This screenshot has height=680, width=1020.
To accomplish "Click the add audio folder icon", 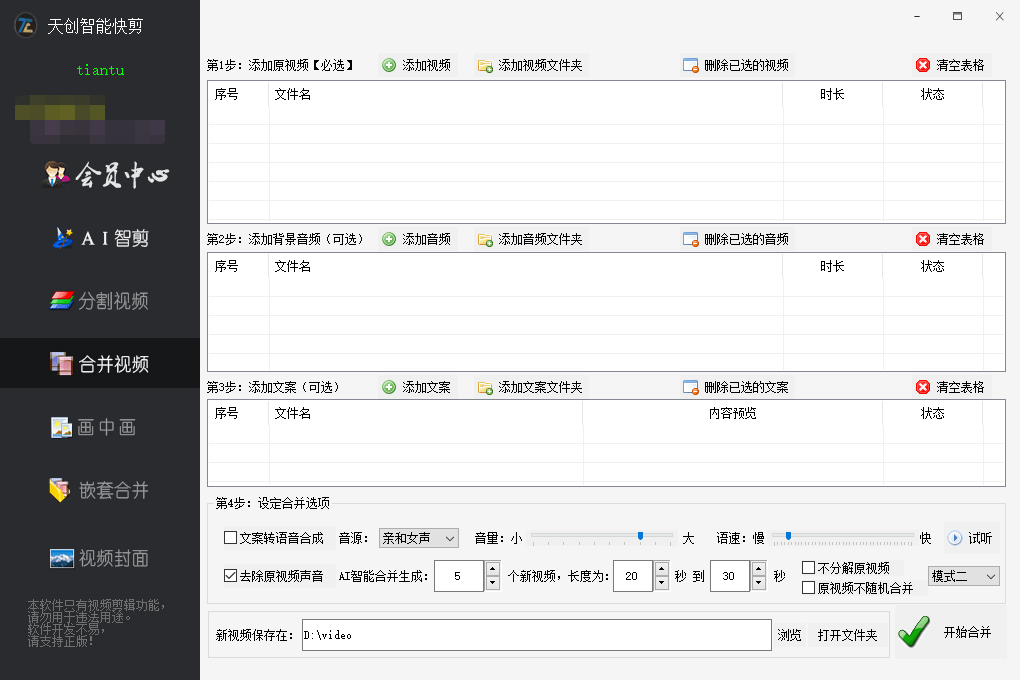I will tap(485, 240).
